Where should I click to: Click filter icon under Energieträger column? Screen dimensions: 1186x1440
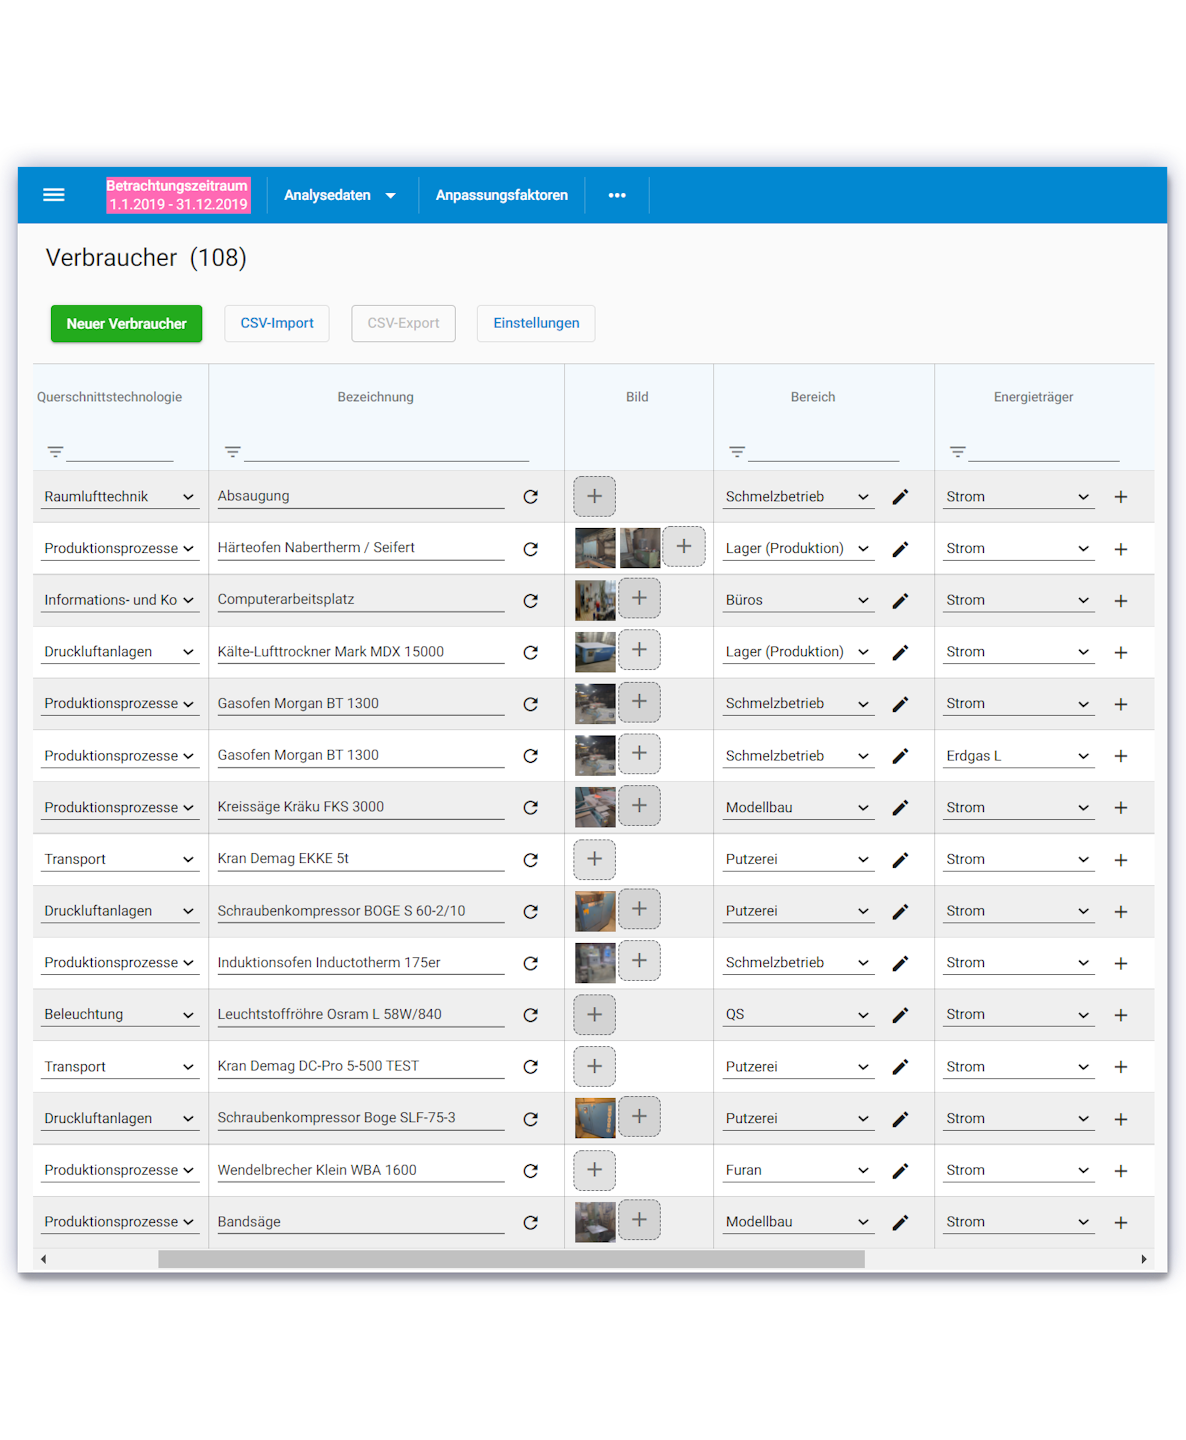pyautogui.click(x=958, y=452)
